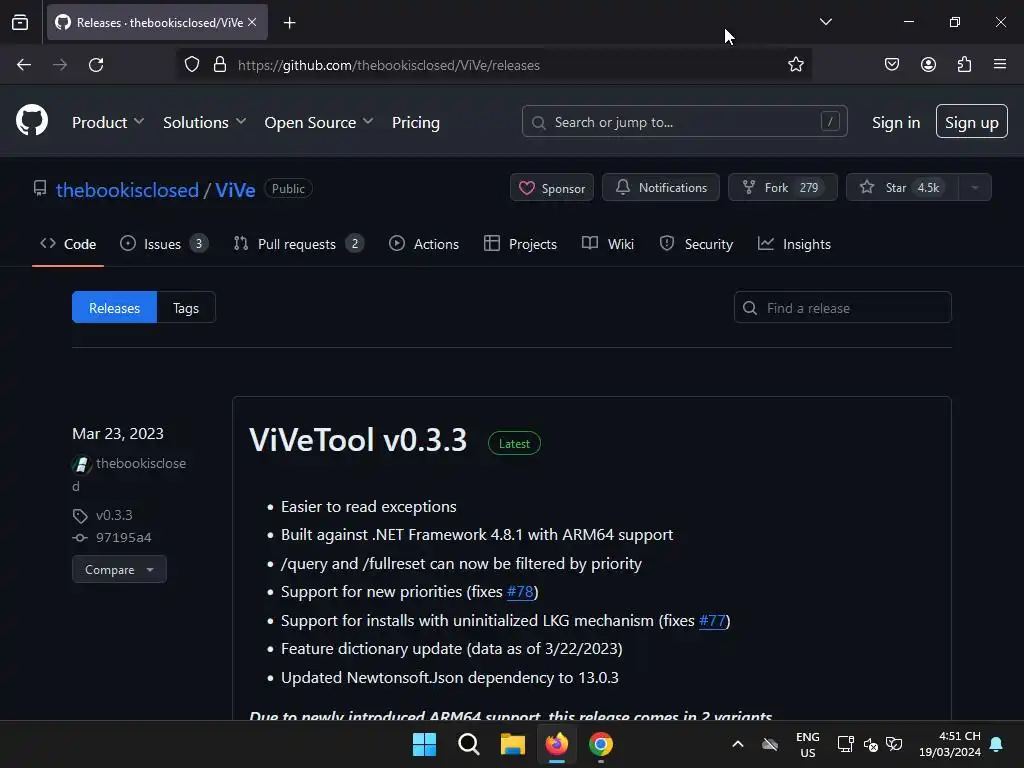
Task: Open Save to Pocket icon
Action: click(x=892, y=65)
